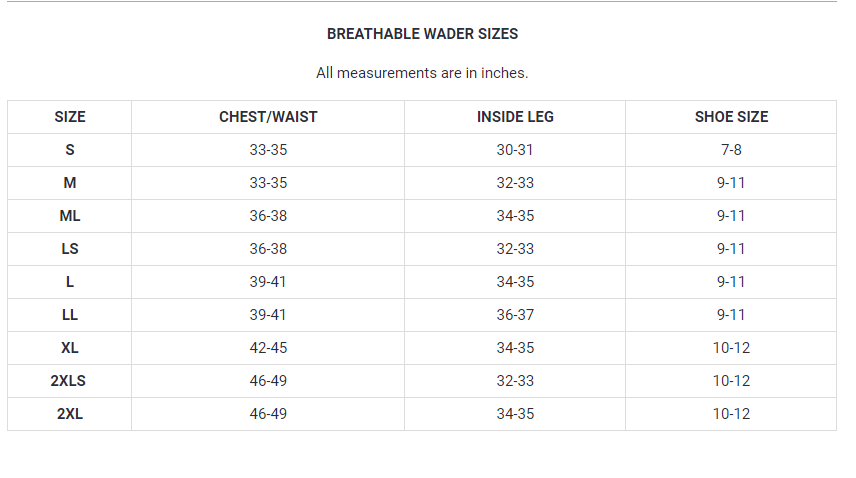Screen dimensions: 856x478
Task: Select the ML size row label
Action: [x=70, y=216]
